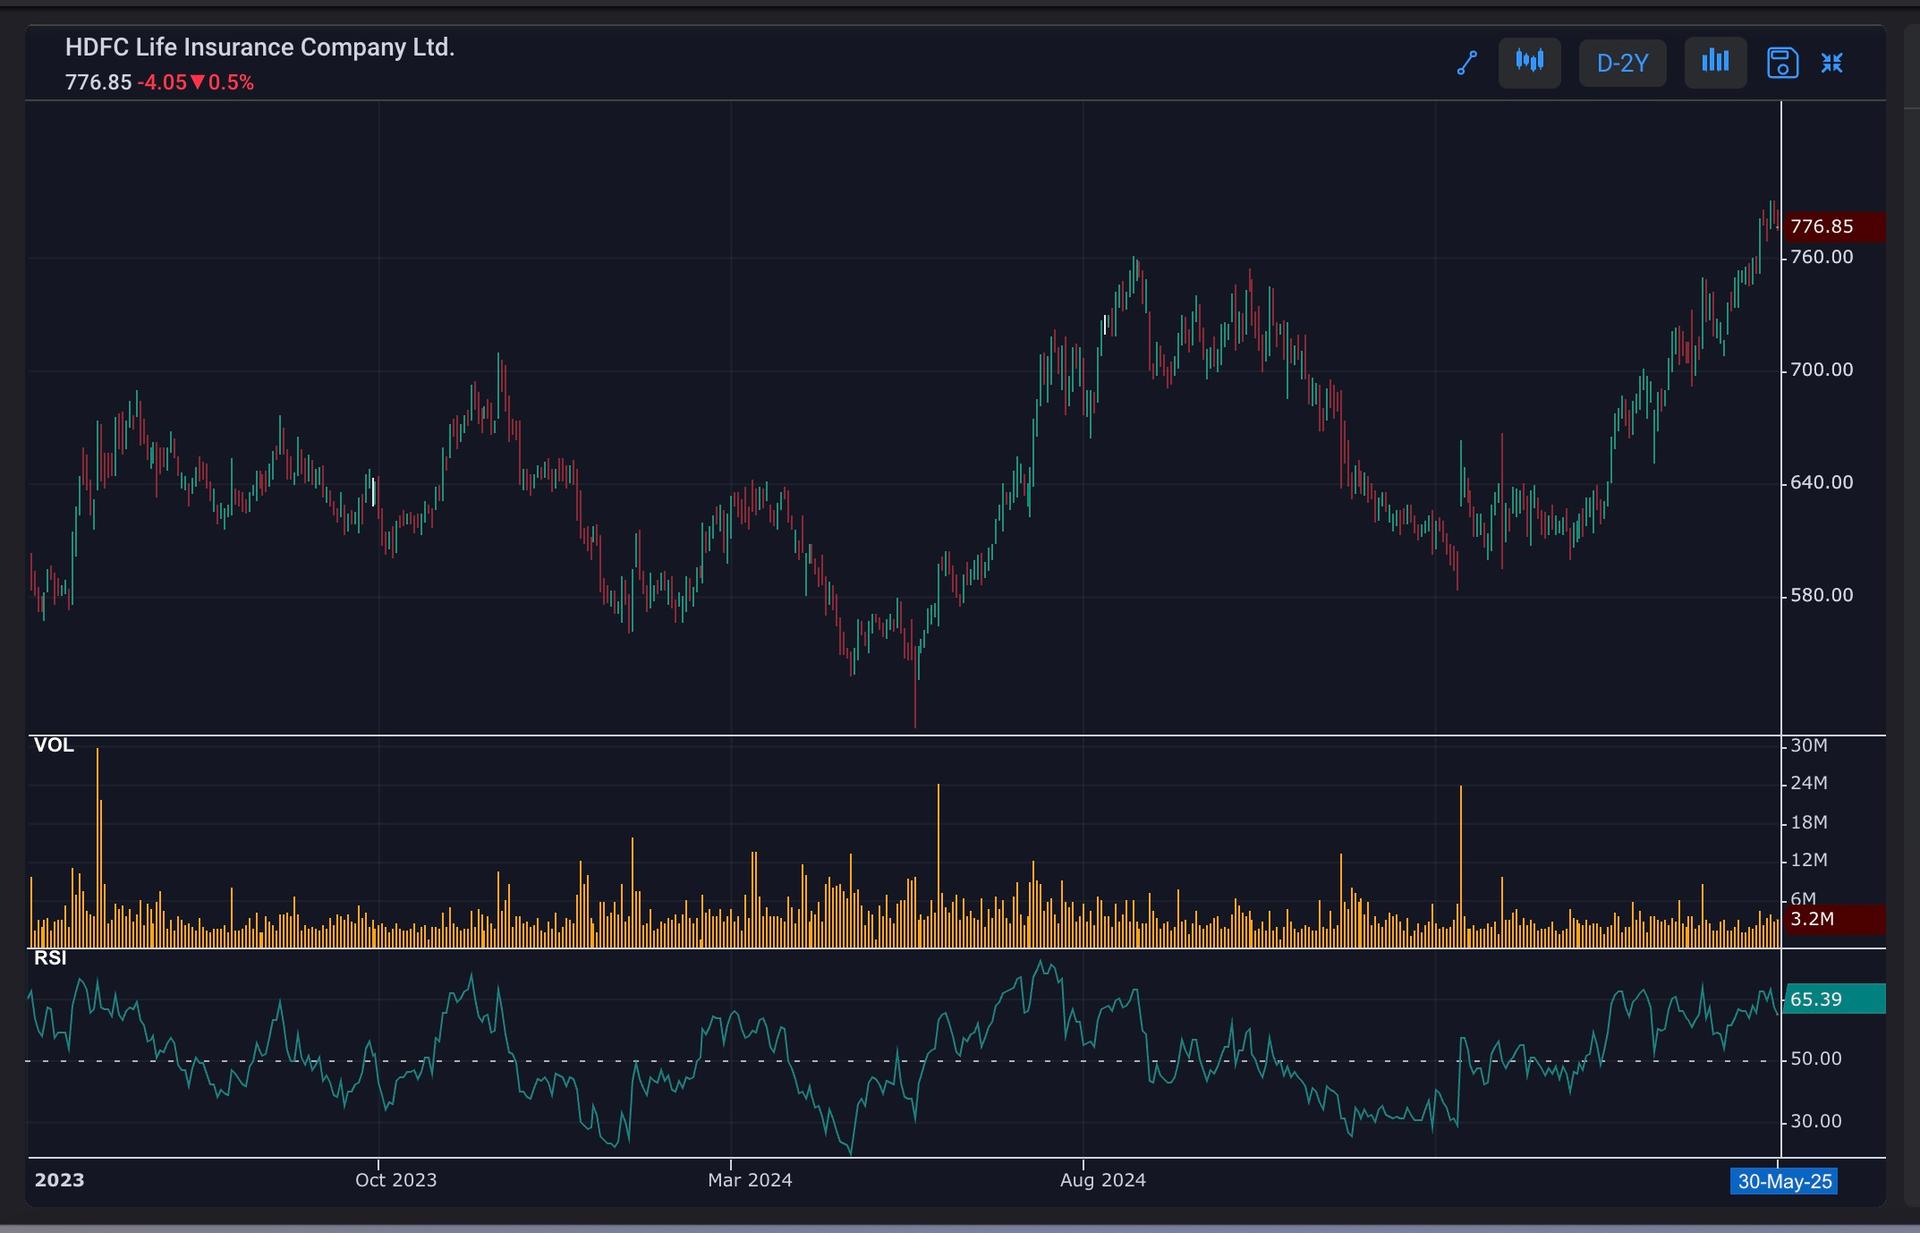Open the indicators bar chart menu
Viewport: 1920px width, 1233px height.
coord(1715,63)
